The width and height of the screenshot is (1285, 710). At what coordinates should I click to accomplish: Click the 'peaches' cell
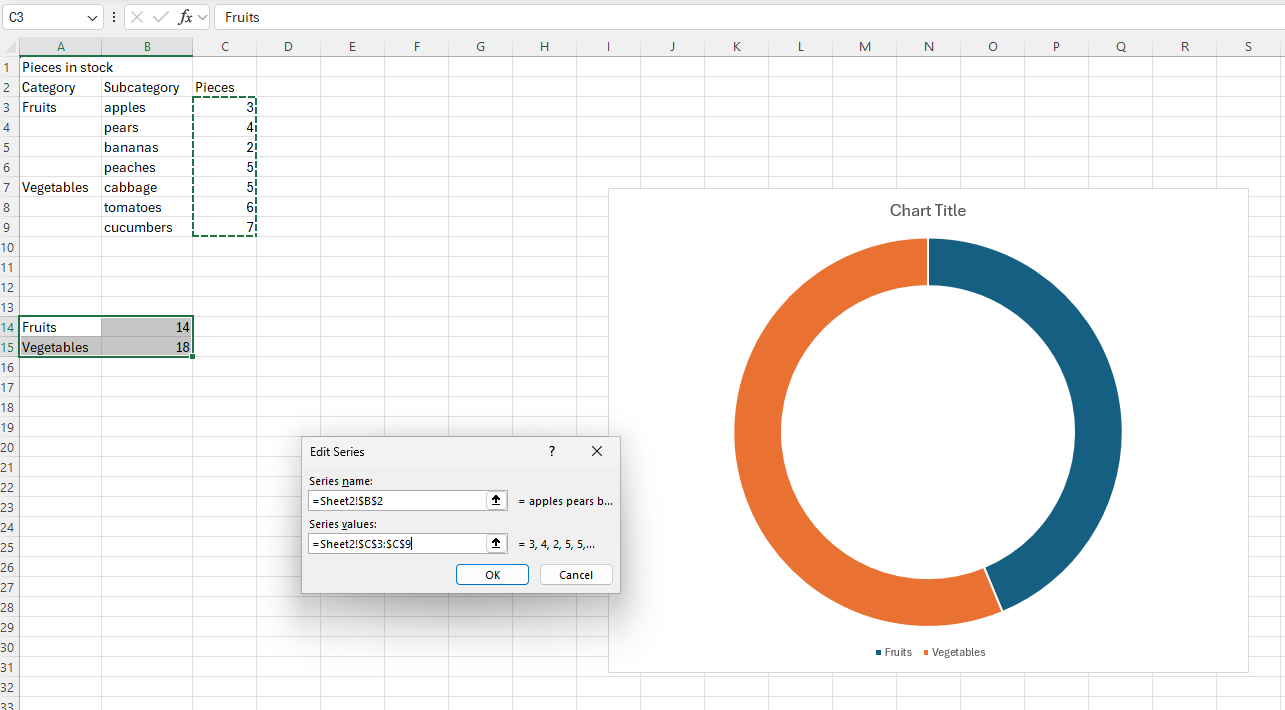click(147, 167)
